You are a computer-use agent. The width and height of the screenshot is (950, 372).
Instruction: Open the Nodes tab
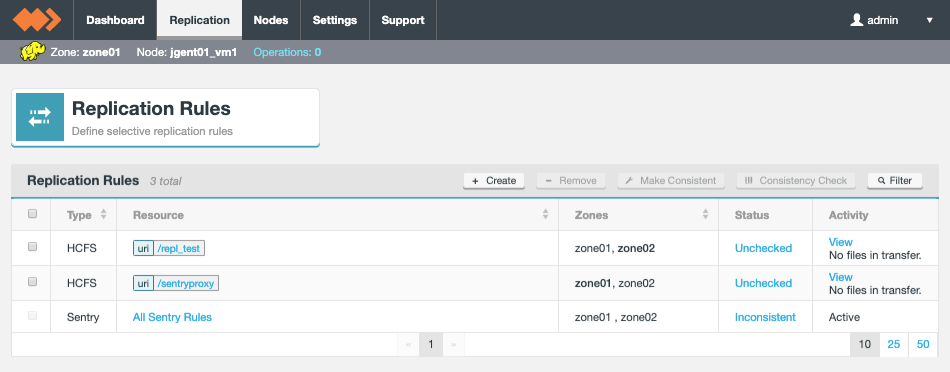click(x=271, y=20)
